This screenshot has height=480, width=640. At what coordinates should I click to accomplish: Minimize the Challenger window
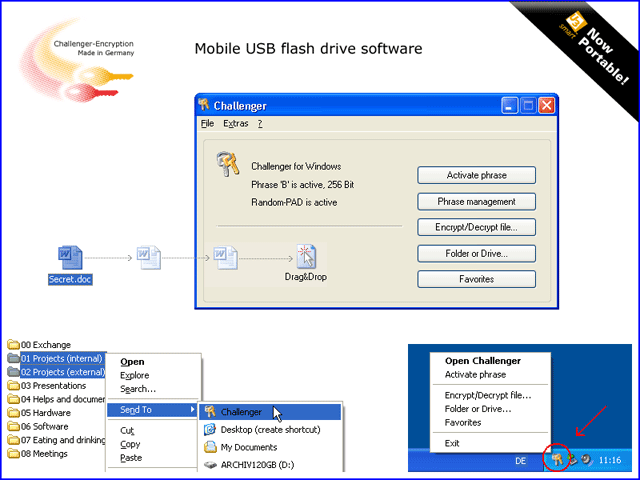click(x=509, y=106)
